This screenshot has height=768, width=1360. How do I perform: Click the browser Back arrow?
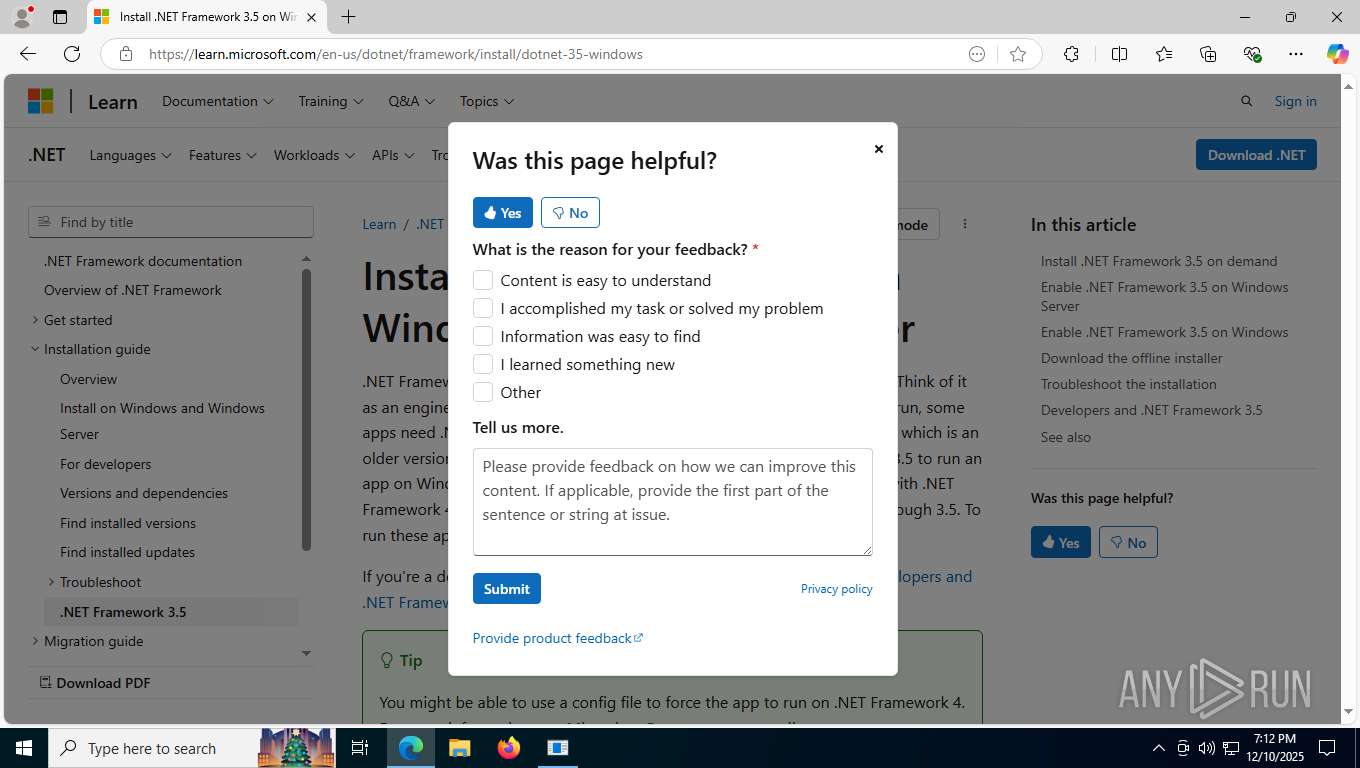[27, 54]
